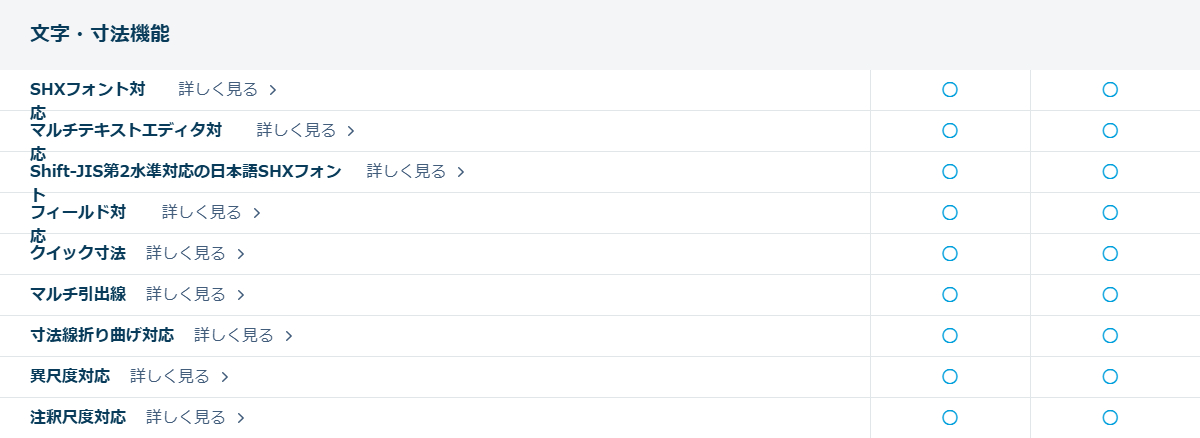1200x438 pixels.
Task: Open 詳しく見る for Shift-JIS第2水準 SHXフォント
Action: [x=406, y=172]
